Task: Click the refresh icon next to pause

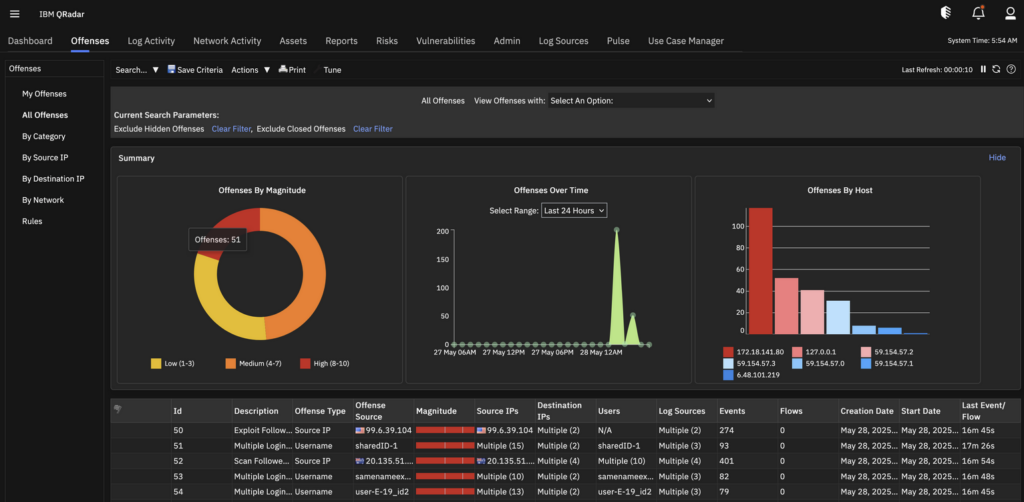Action: [996, 69]
